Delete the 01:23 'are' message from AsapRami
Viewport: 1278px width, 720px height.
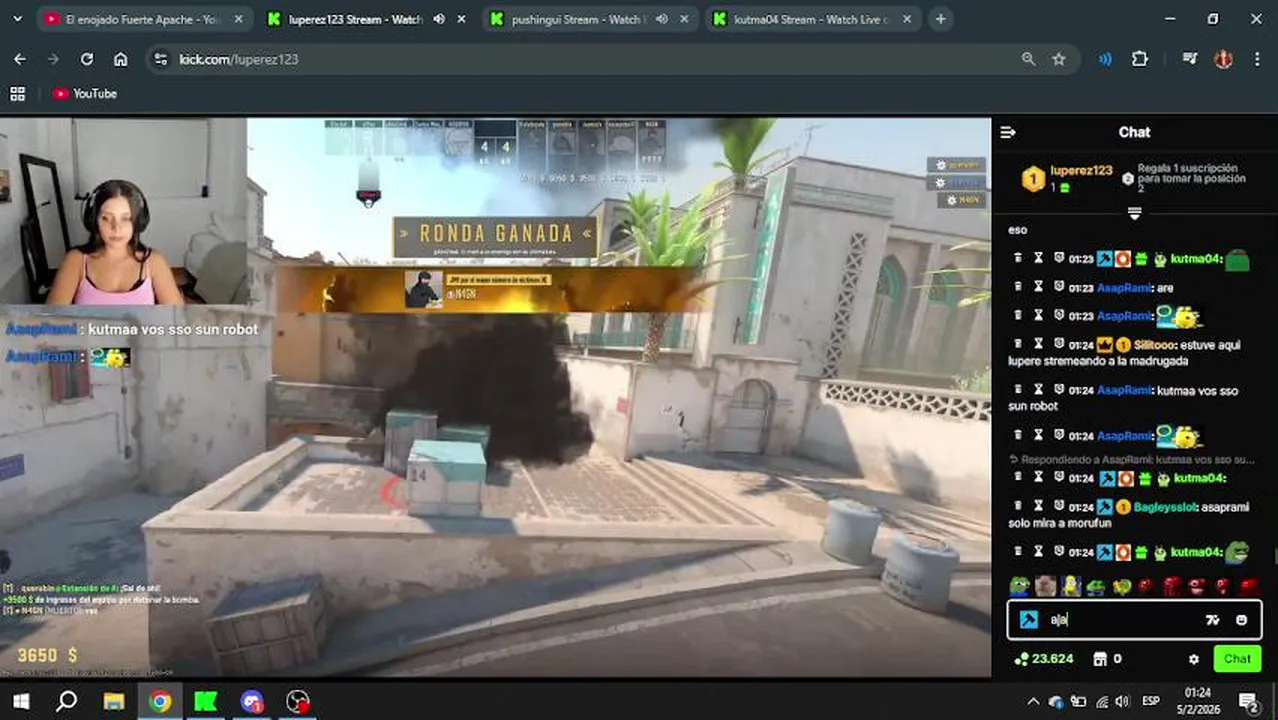pos(1018,288)
